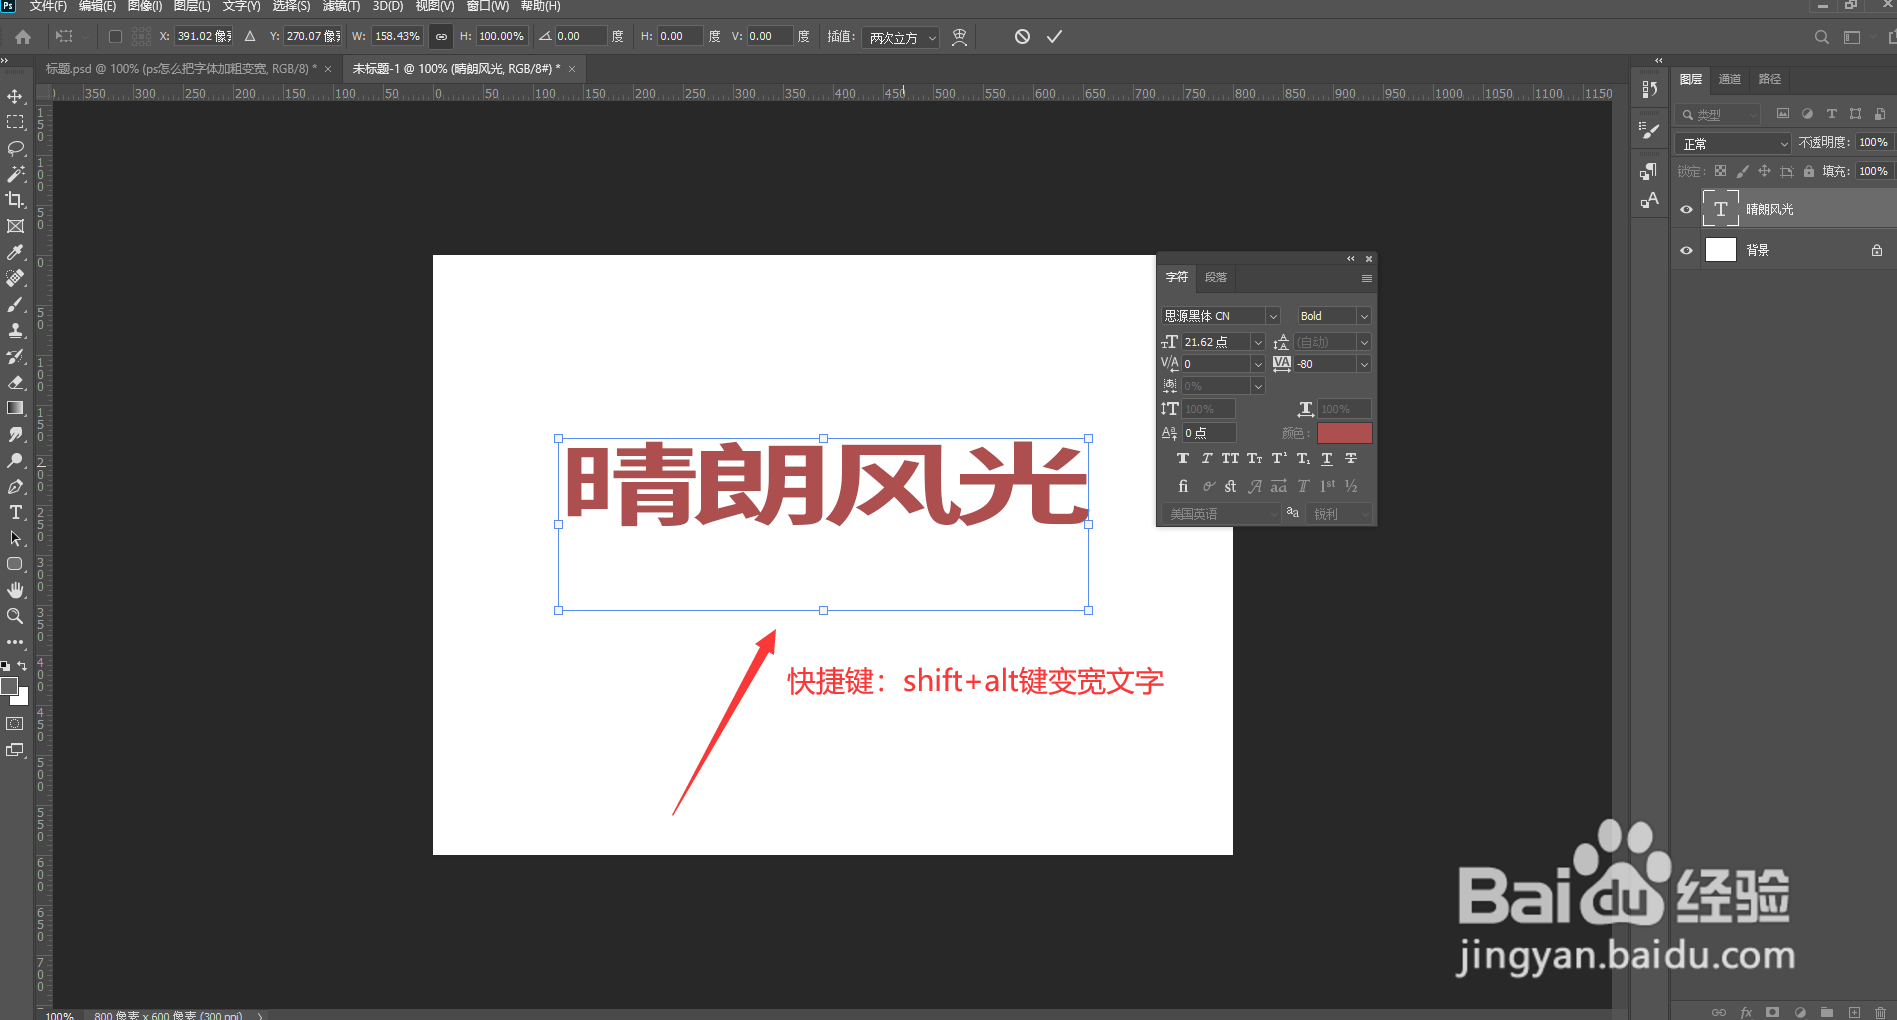This screenshot has height=1020, width=1897.
Task: Open the Bold font style dropdown
Action: (x=1364, y=315)
